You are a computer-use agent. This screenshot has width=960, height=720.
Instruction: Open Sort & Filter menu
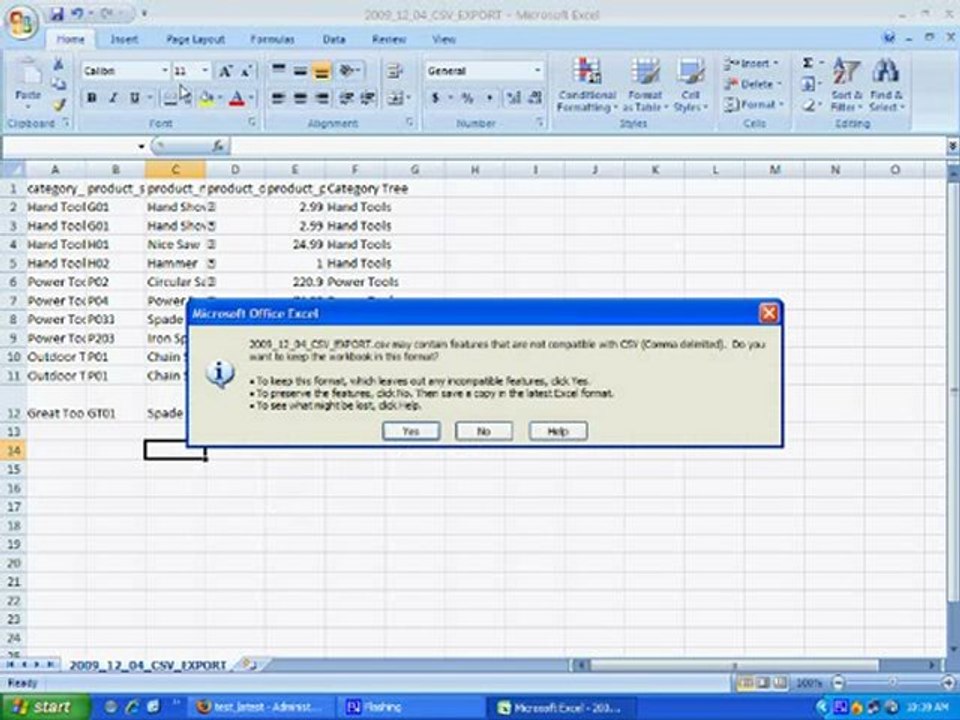point(846,84)
